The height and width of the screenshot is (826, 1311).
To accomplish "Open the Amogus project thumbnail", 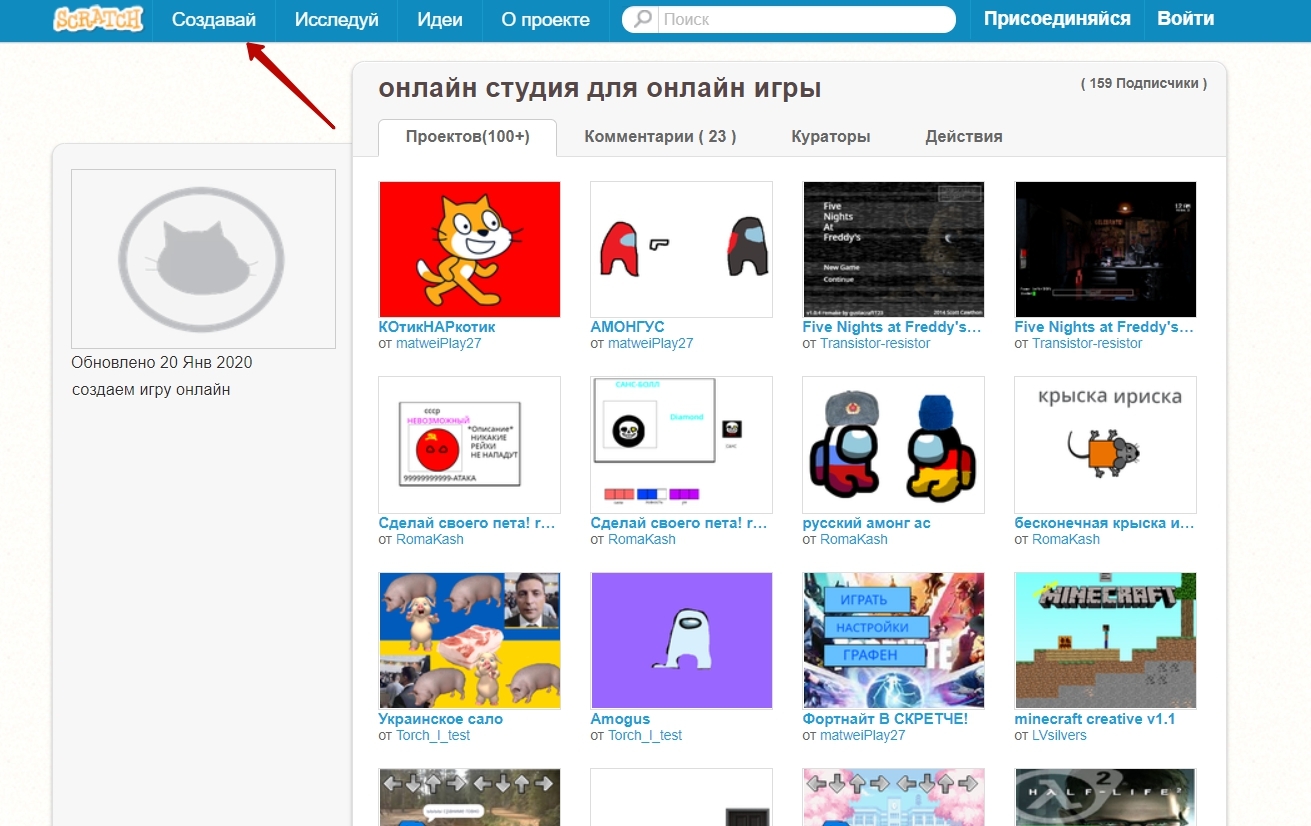I will [x=681, y=641].
